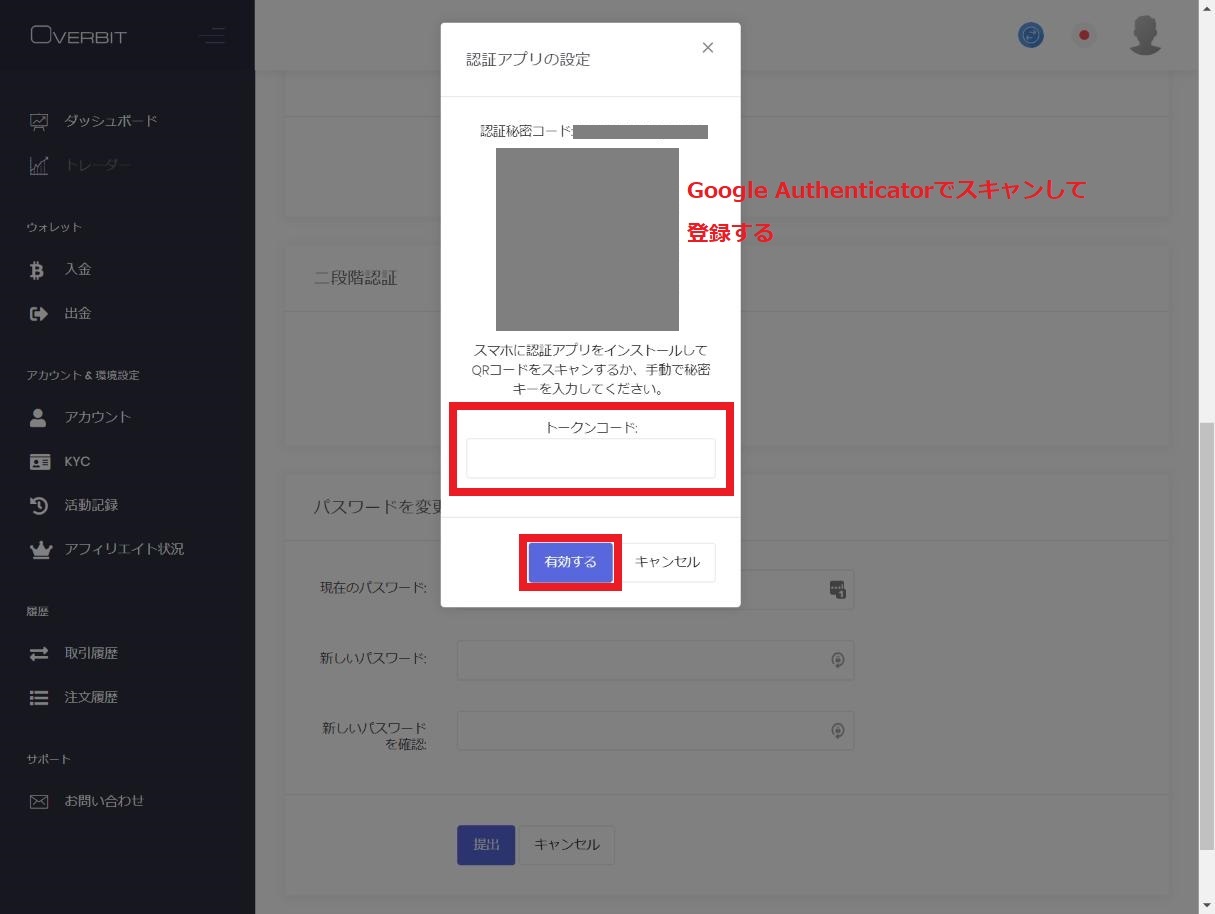Click the crown icon beside アフィリエイト状況
Viewport: 1215px width, 914px height.
click(40, 550)
